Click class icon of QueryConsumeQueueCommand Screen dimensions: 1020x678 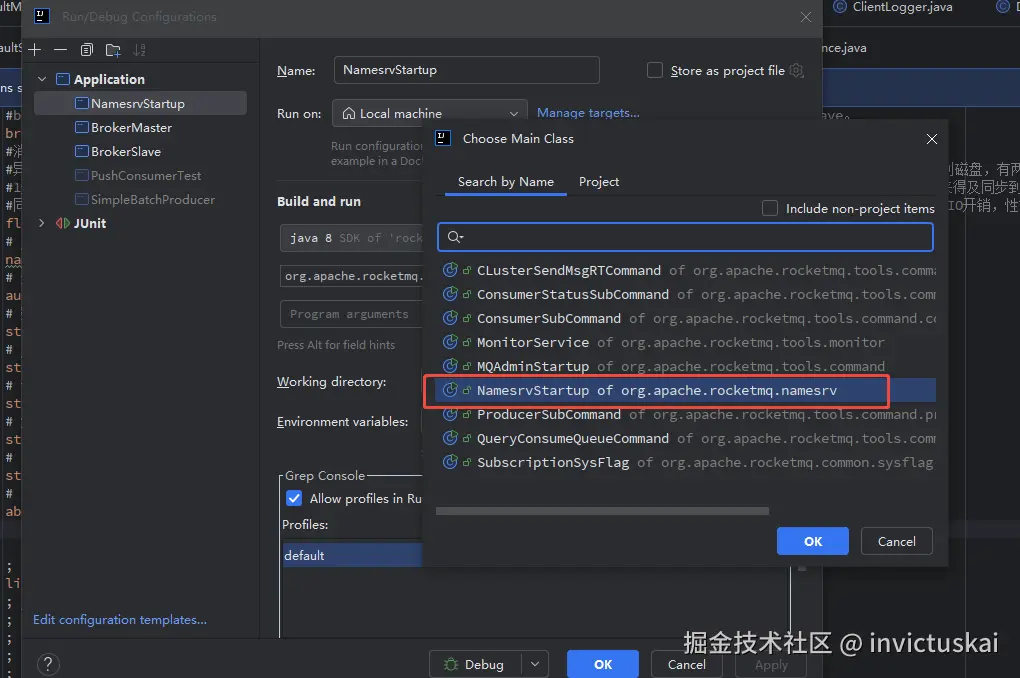(450, 439)
